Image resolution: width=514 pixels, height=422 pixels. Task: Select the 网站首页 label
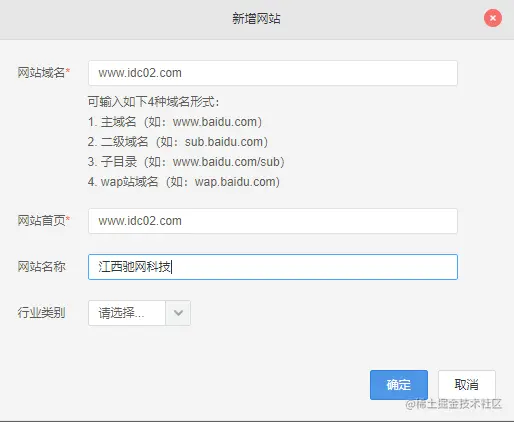(41, 220)
